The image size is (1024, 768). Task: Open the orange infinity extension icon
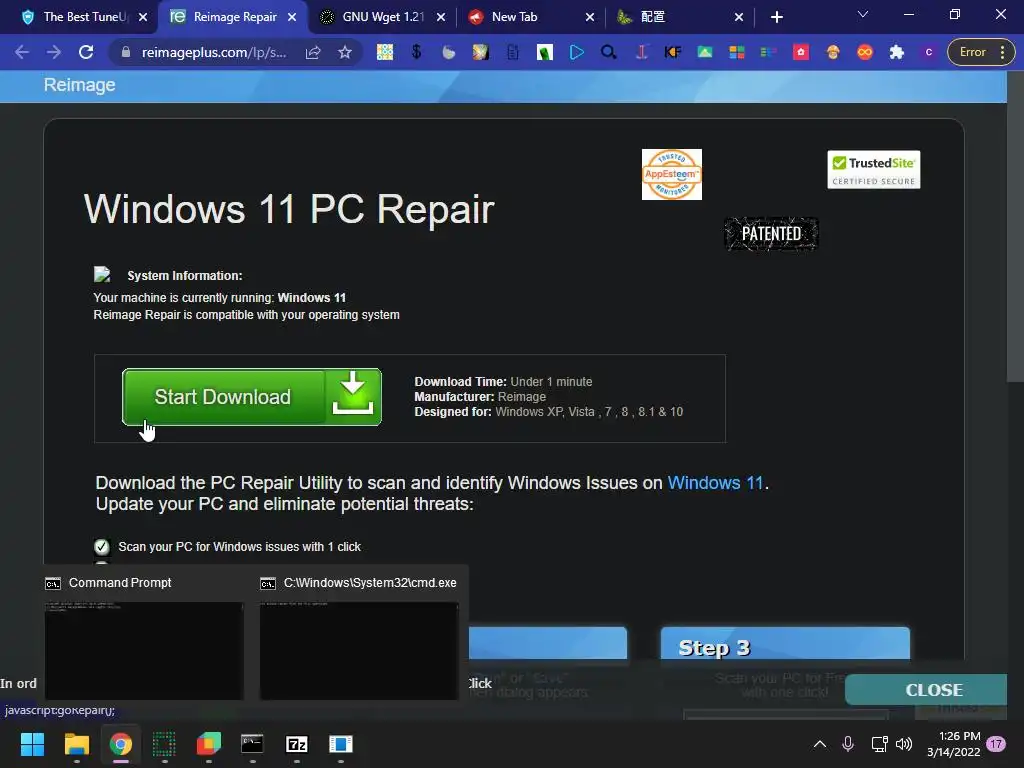[865, 52]
